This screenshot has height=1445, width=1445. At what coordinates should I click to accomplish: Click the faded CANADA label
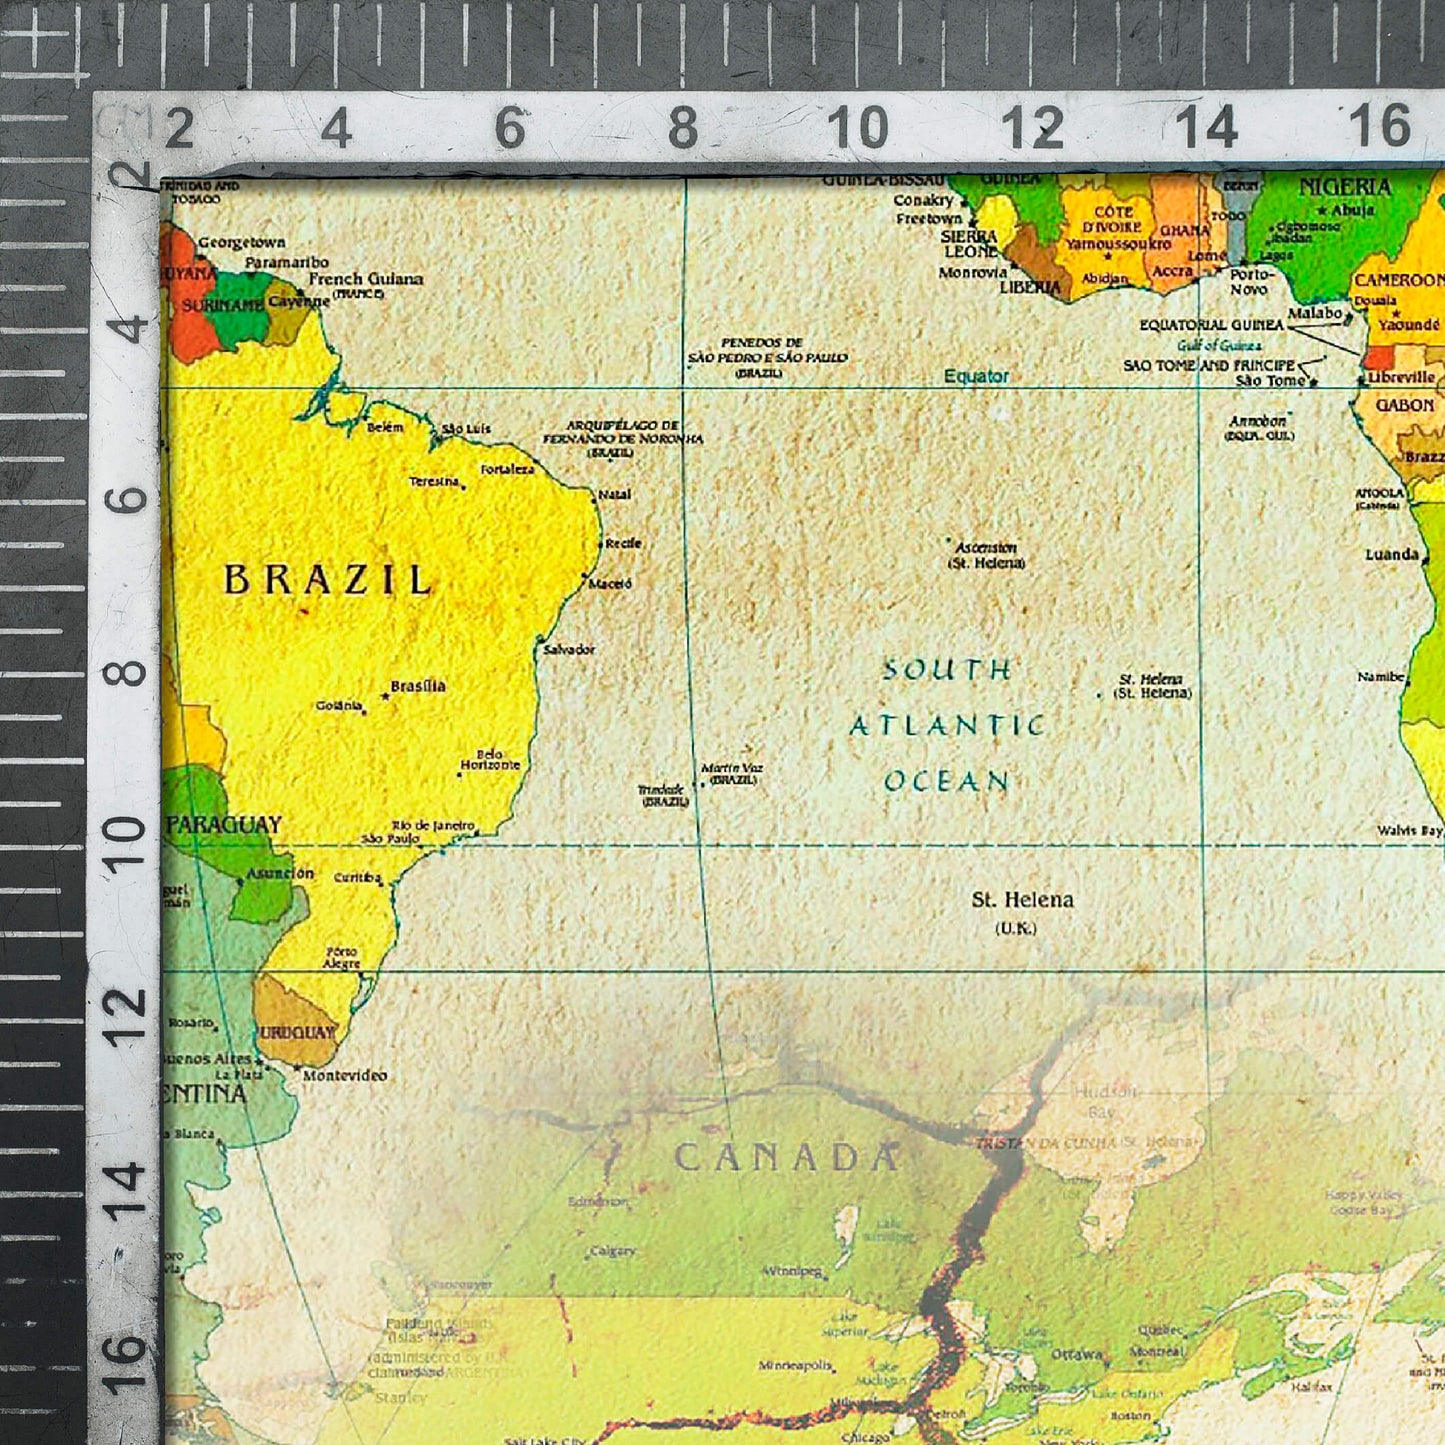click(786, 1157)
